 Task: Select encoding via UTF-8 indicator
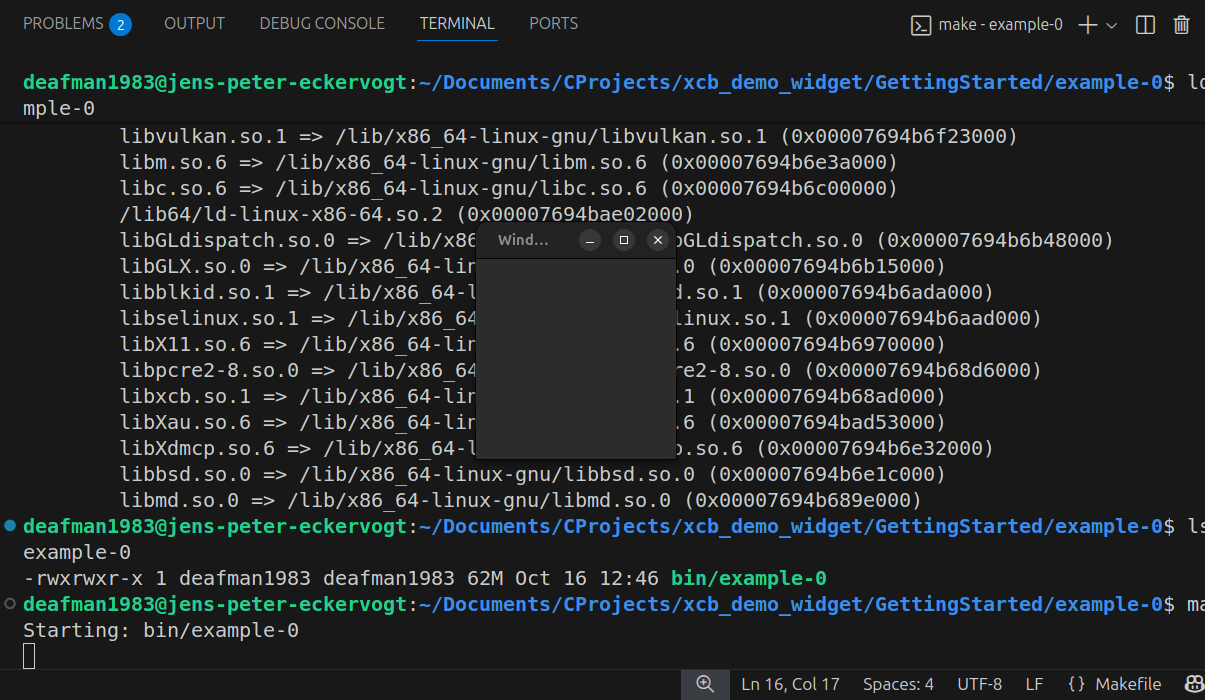pos(979,684)
